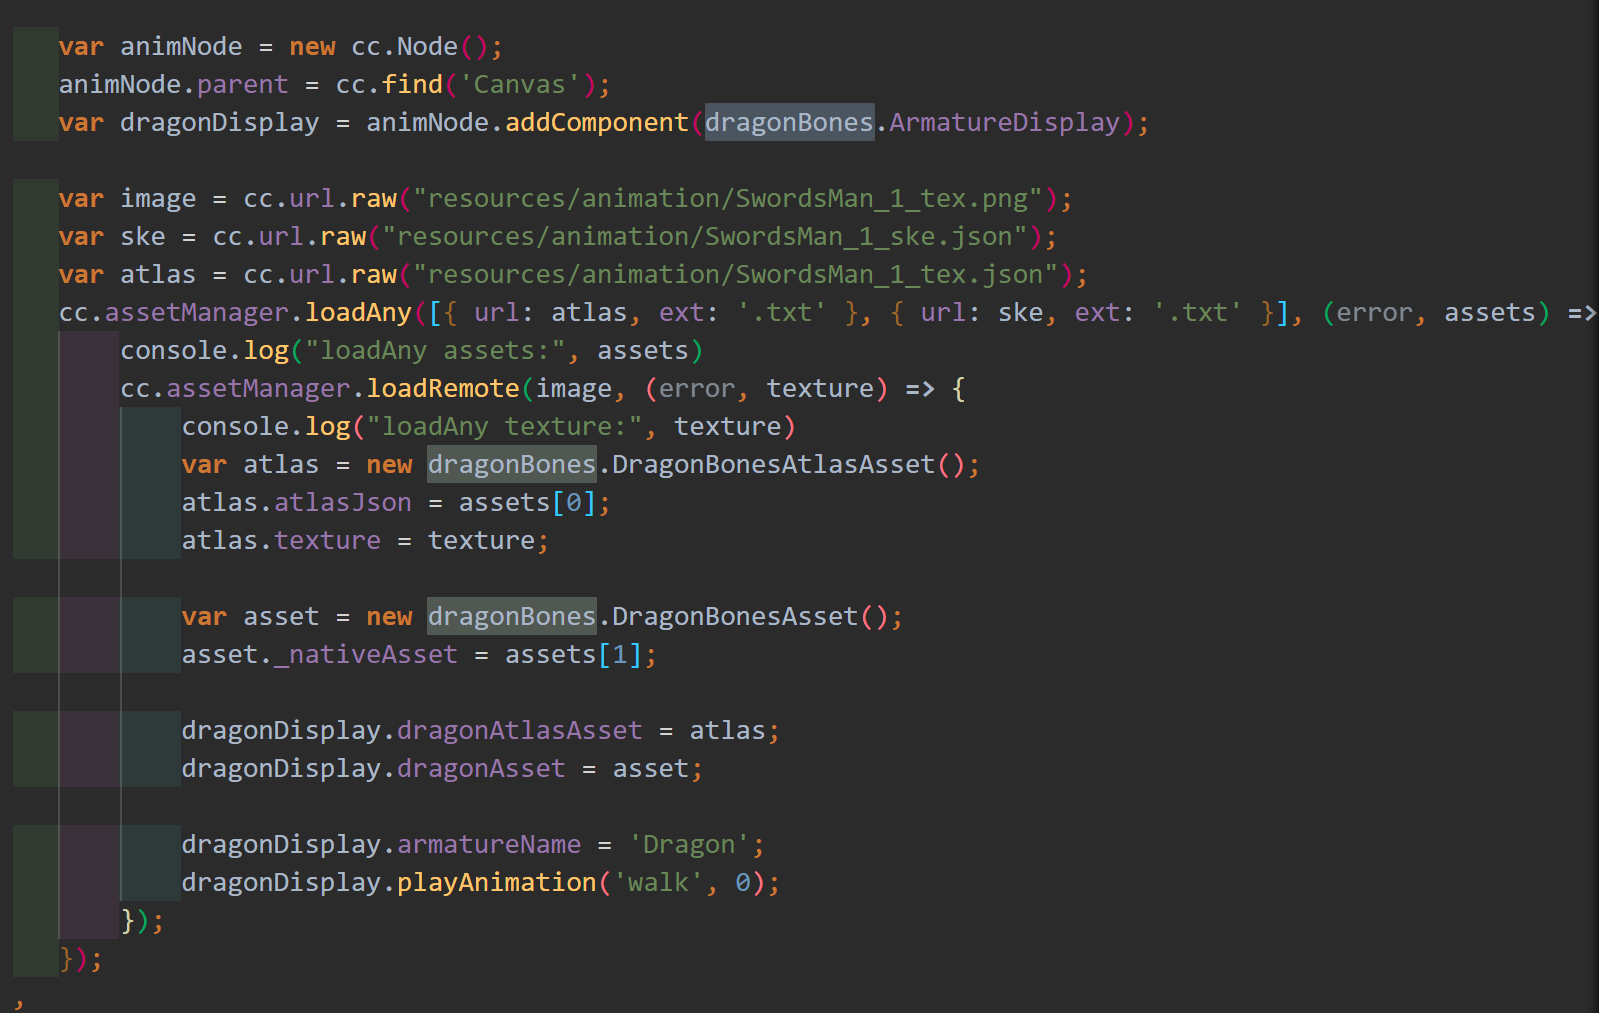
Task: Click the 'Dragon' string literal
Action: [x=689, y=844]
